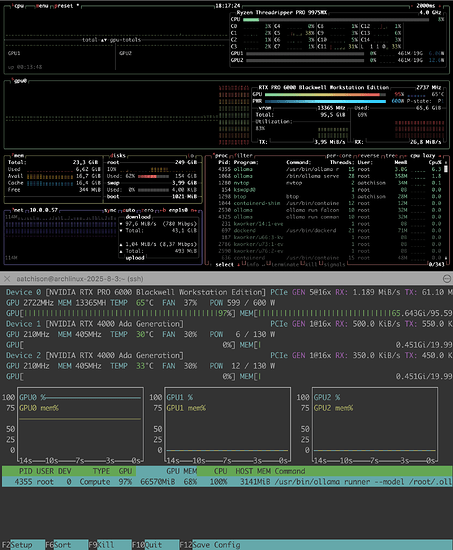This screenshot has height=550, width=453.
Task: Toggle reverse sorting in proc box
Action: click(368, 155)
